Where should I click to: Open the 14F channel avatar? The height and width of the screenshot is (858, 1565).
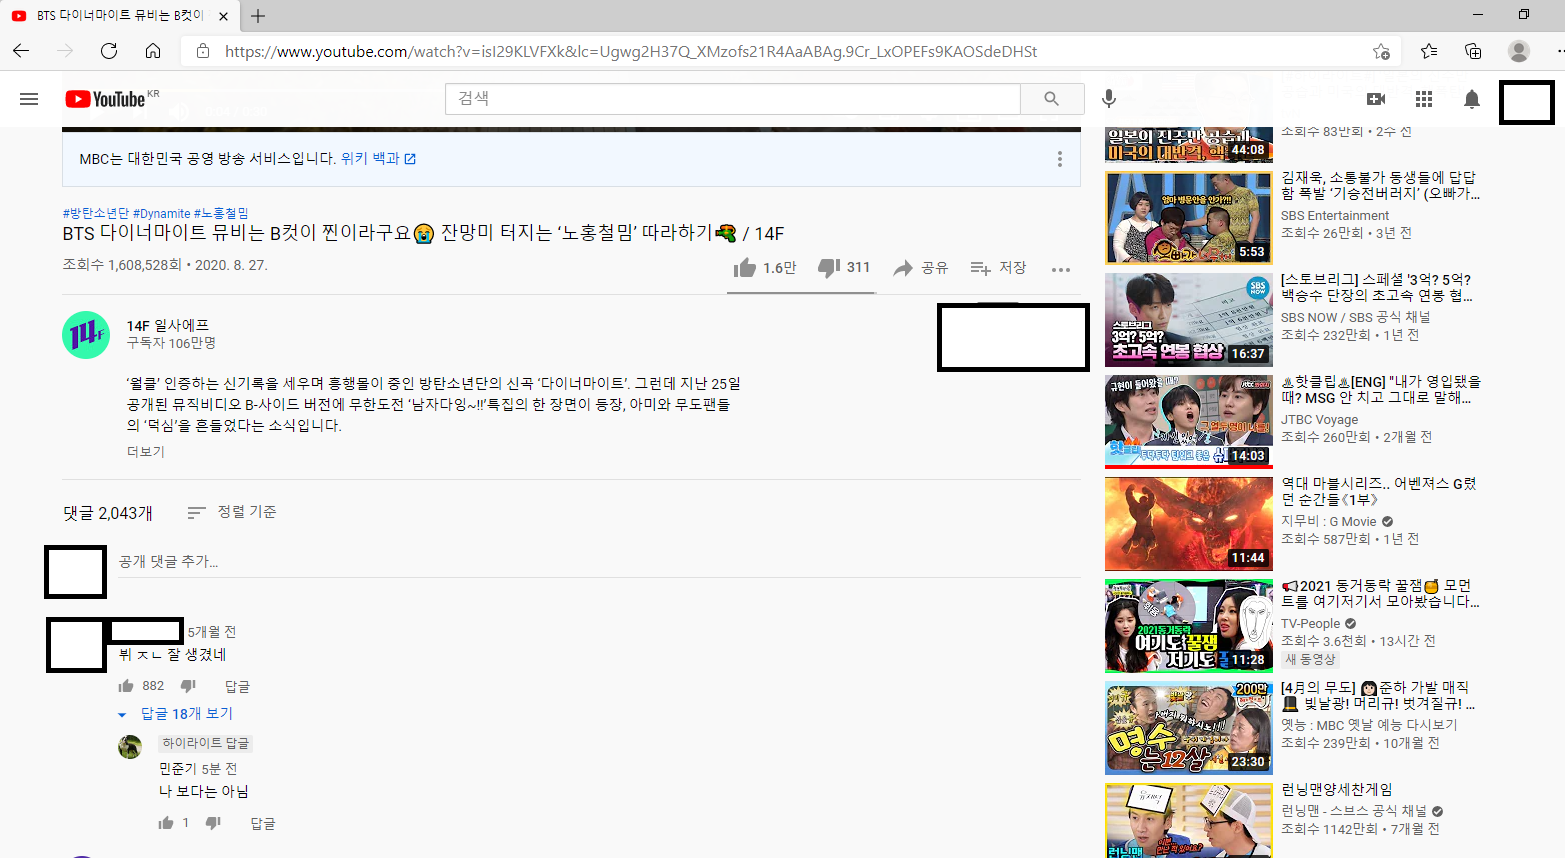point(86,335)
